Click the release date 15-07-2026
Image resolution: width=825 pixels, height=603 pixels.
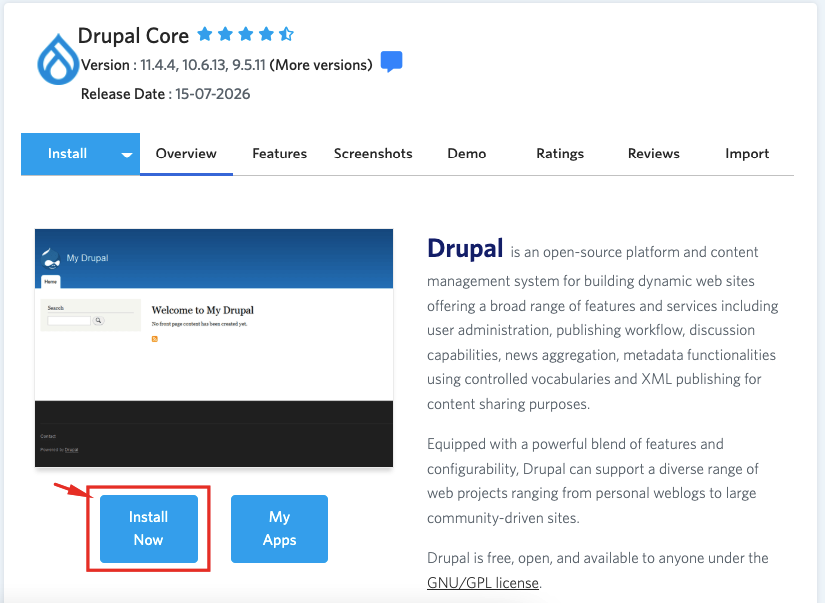coord(213,94)
